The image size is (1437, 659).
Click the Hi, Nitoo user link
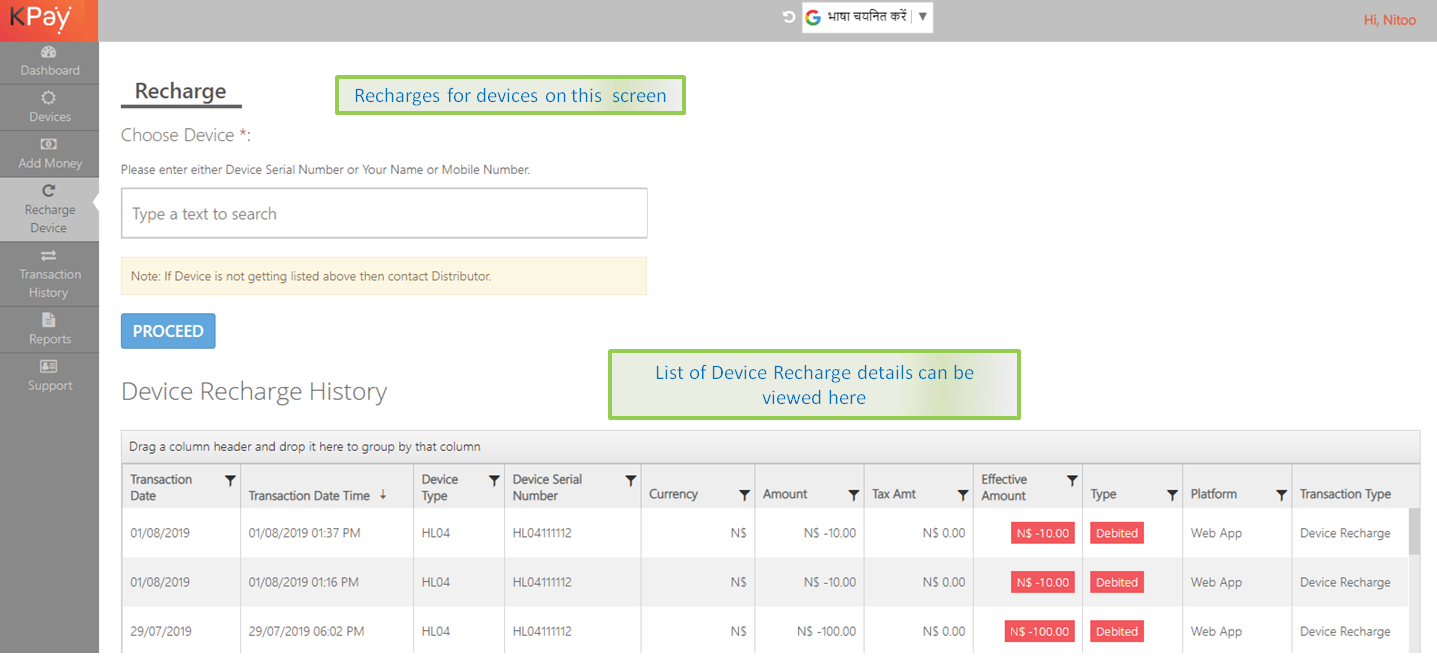(x=1389, y=20)
